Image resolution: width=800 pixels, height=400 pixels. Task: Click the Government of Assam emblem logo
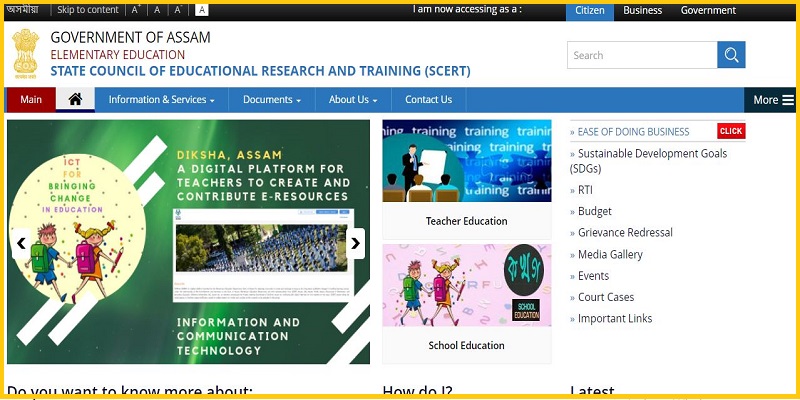[x=26, y=54]
